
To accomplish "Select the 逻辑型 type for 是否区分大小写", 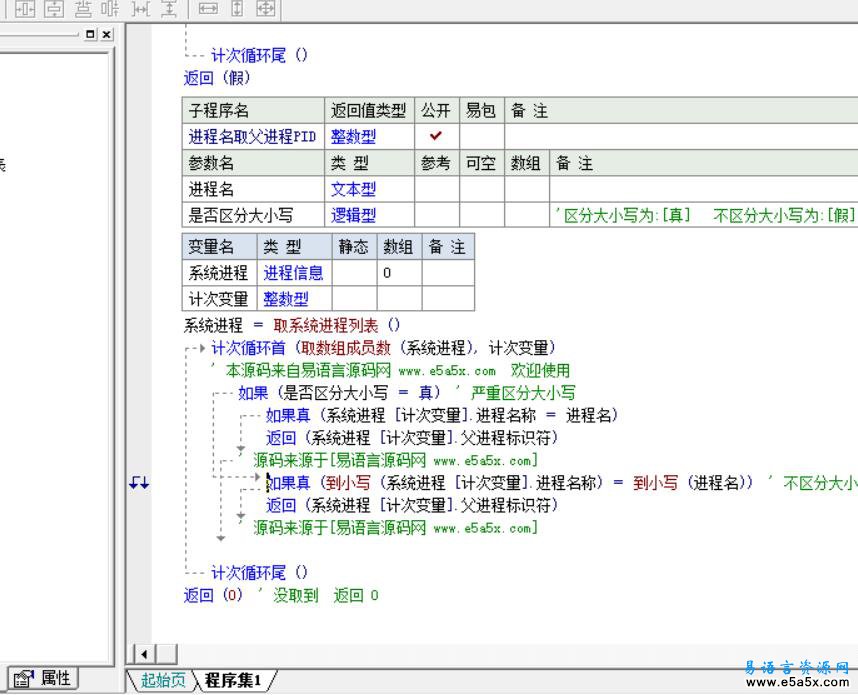I will (353, 215).
